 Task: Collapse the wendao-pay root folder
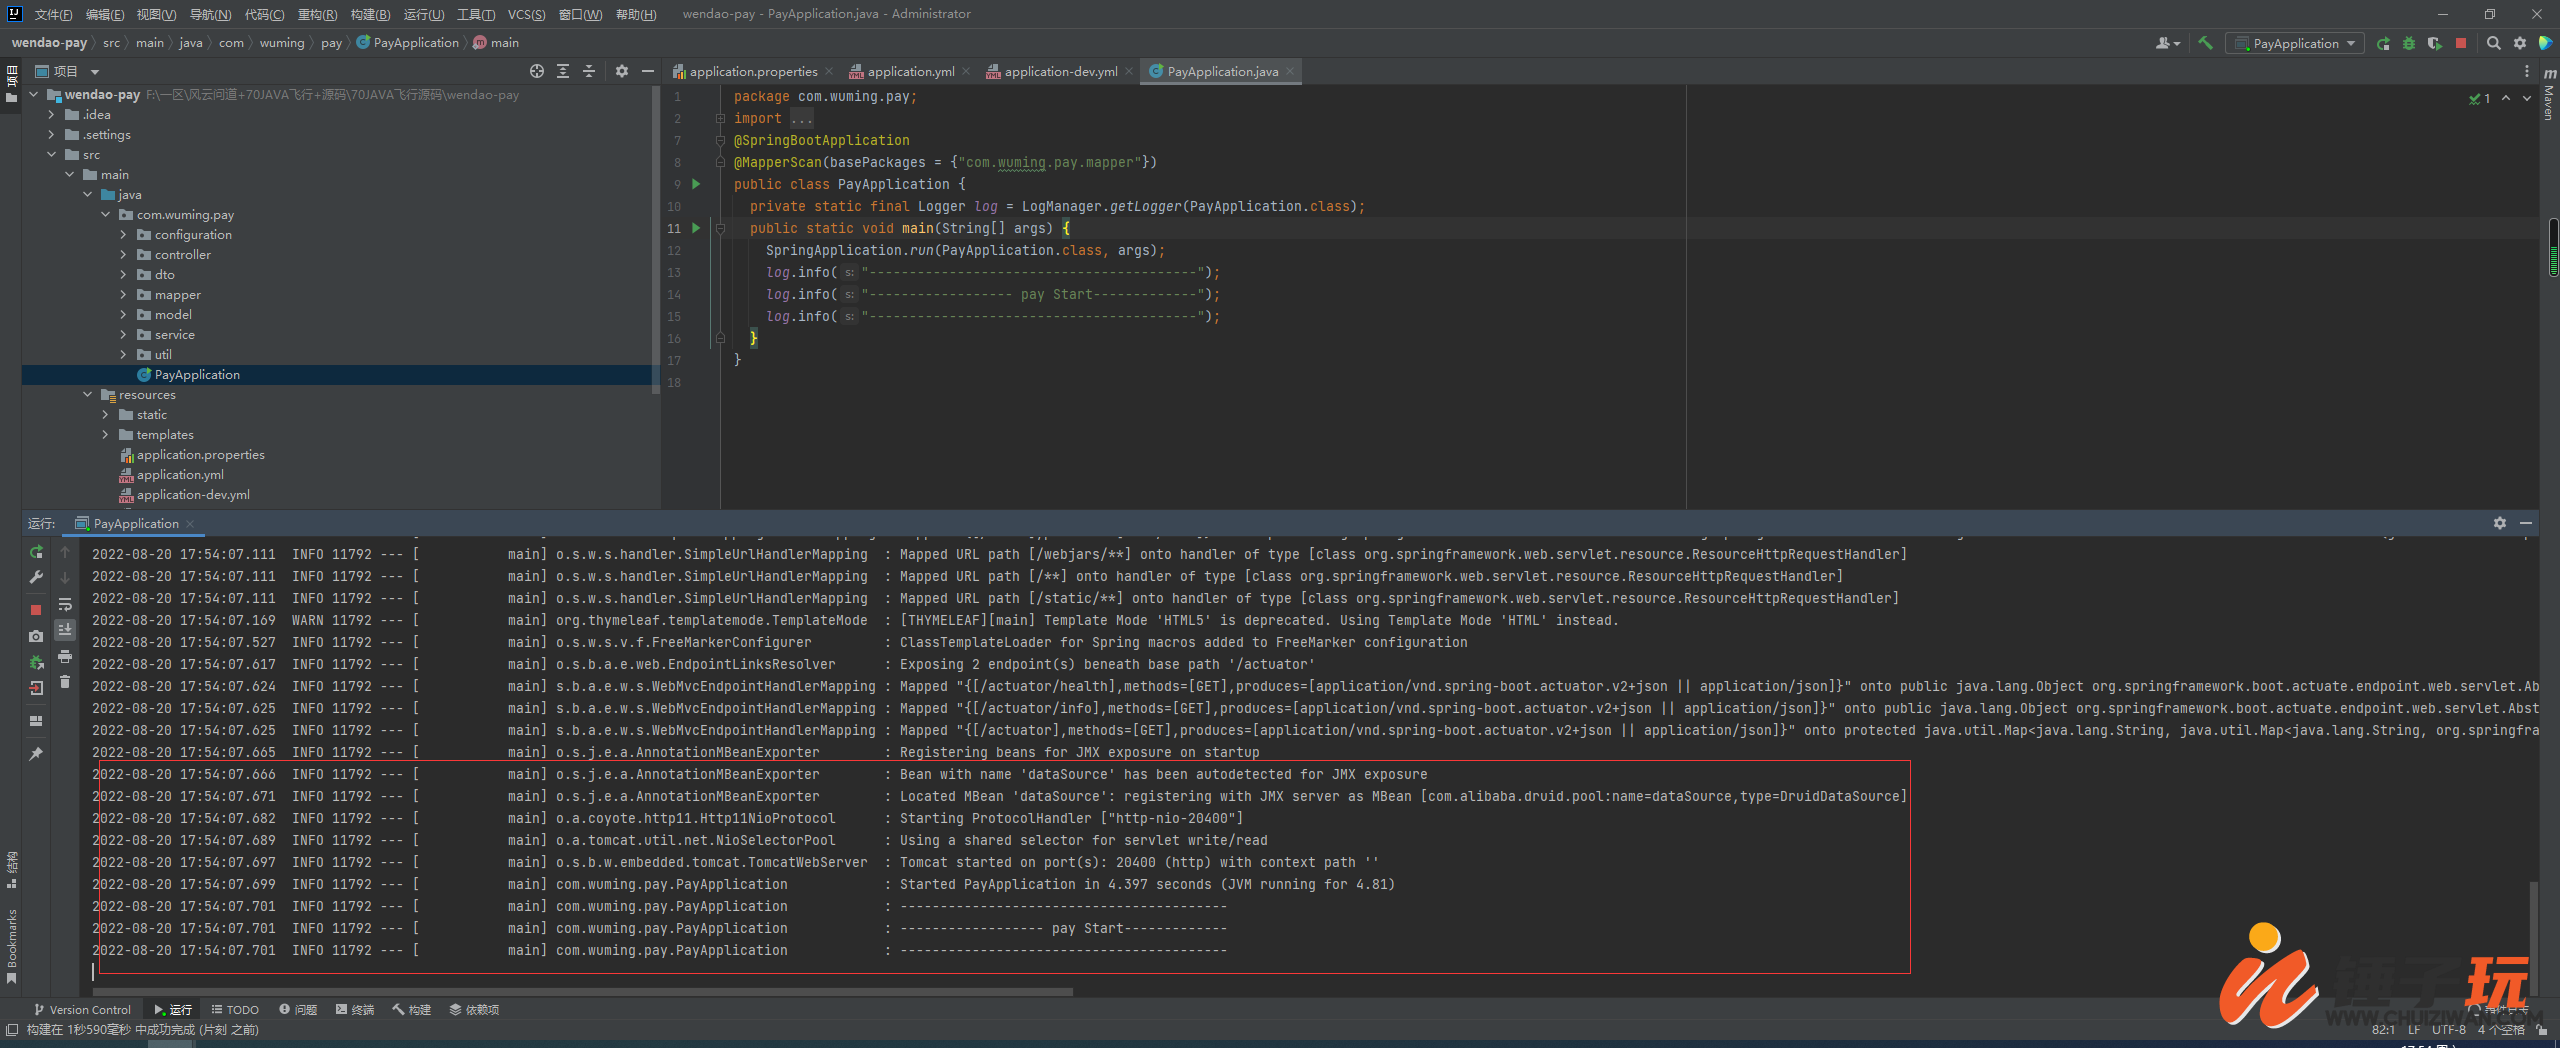(x=34, y=95)
